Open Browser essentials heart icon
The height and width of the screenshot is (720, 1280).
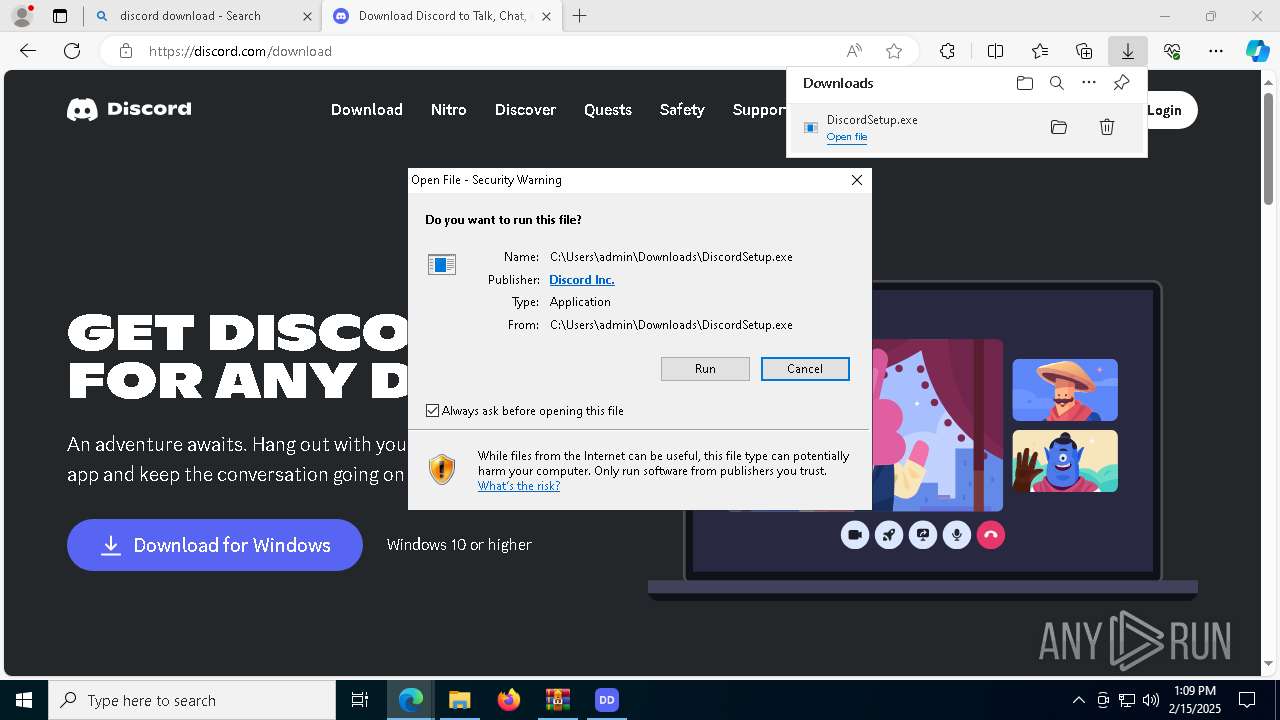pos(1172,51)
